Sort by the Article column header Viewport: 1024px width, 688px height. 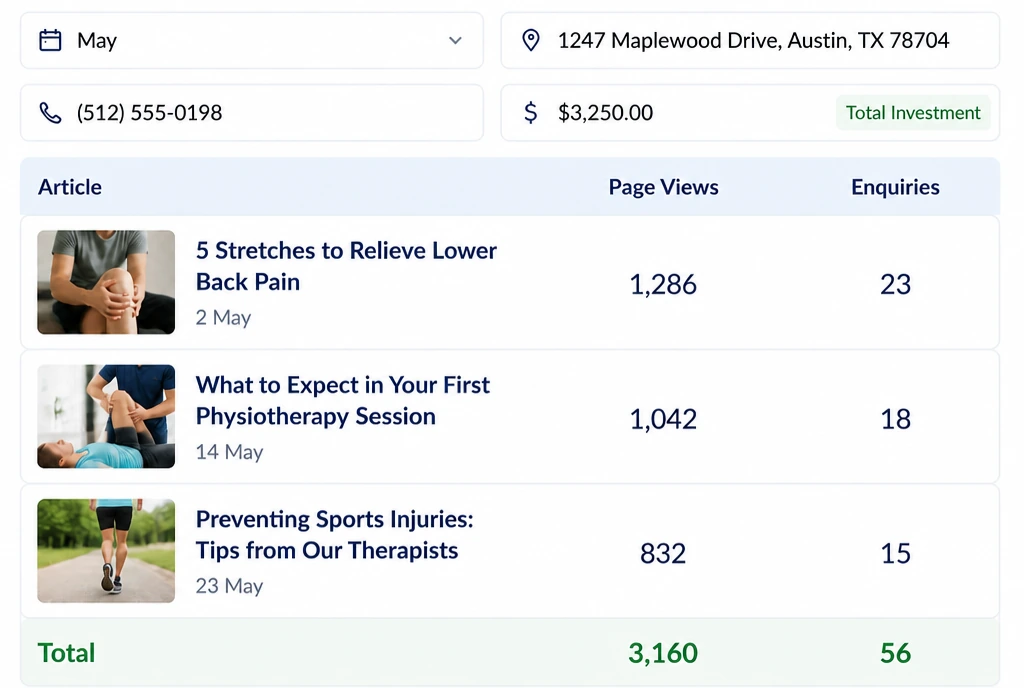(70, 187)
